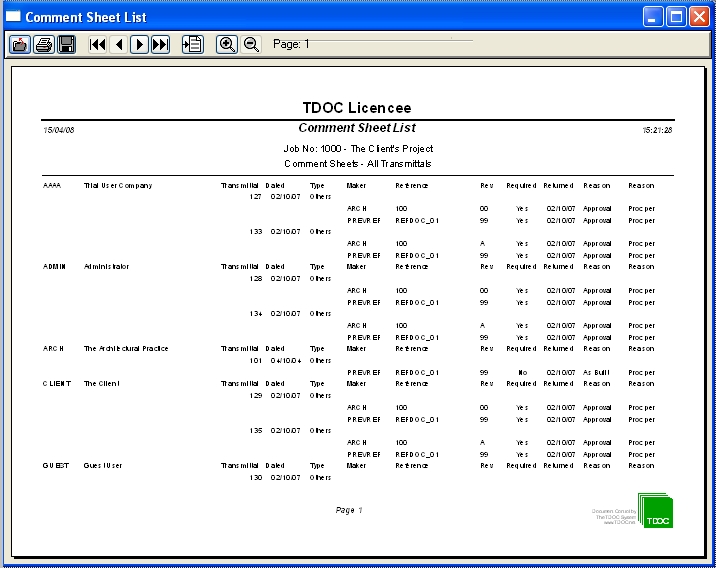Select transmittal number 129
This screenshot has height=568, width=716.
[x=256, y=395]
